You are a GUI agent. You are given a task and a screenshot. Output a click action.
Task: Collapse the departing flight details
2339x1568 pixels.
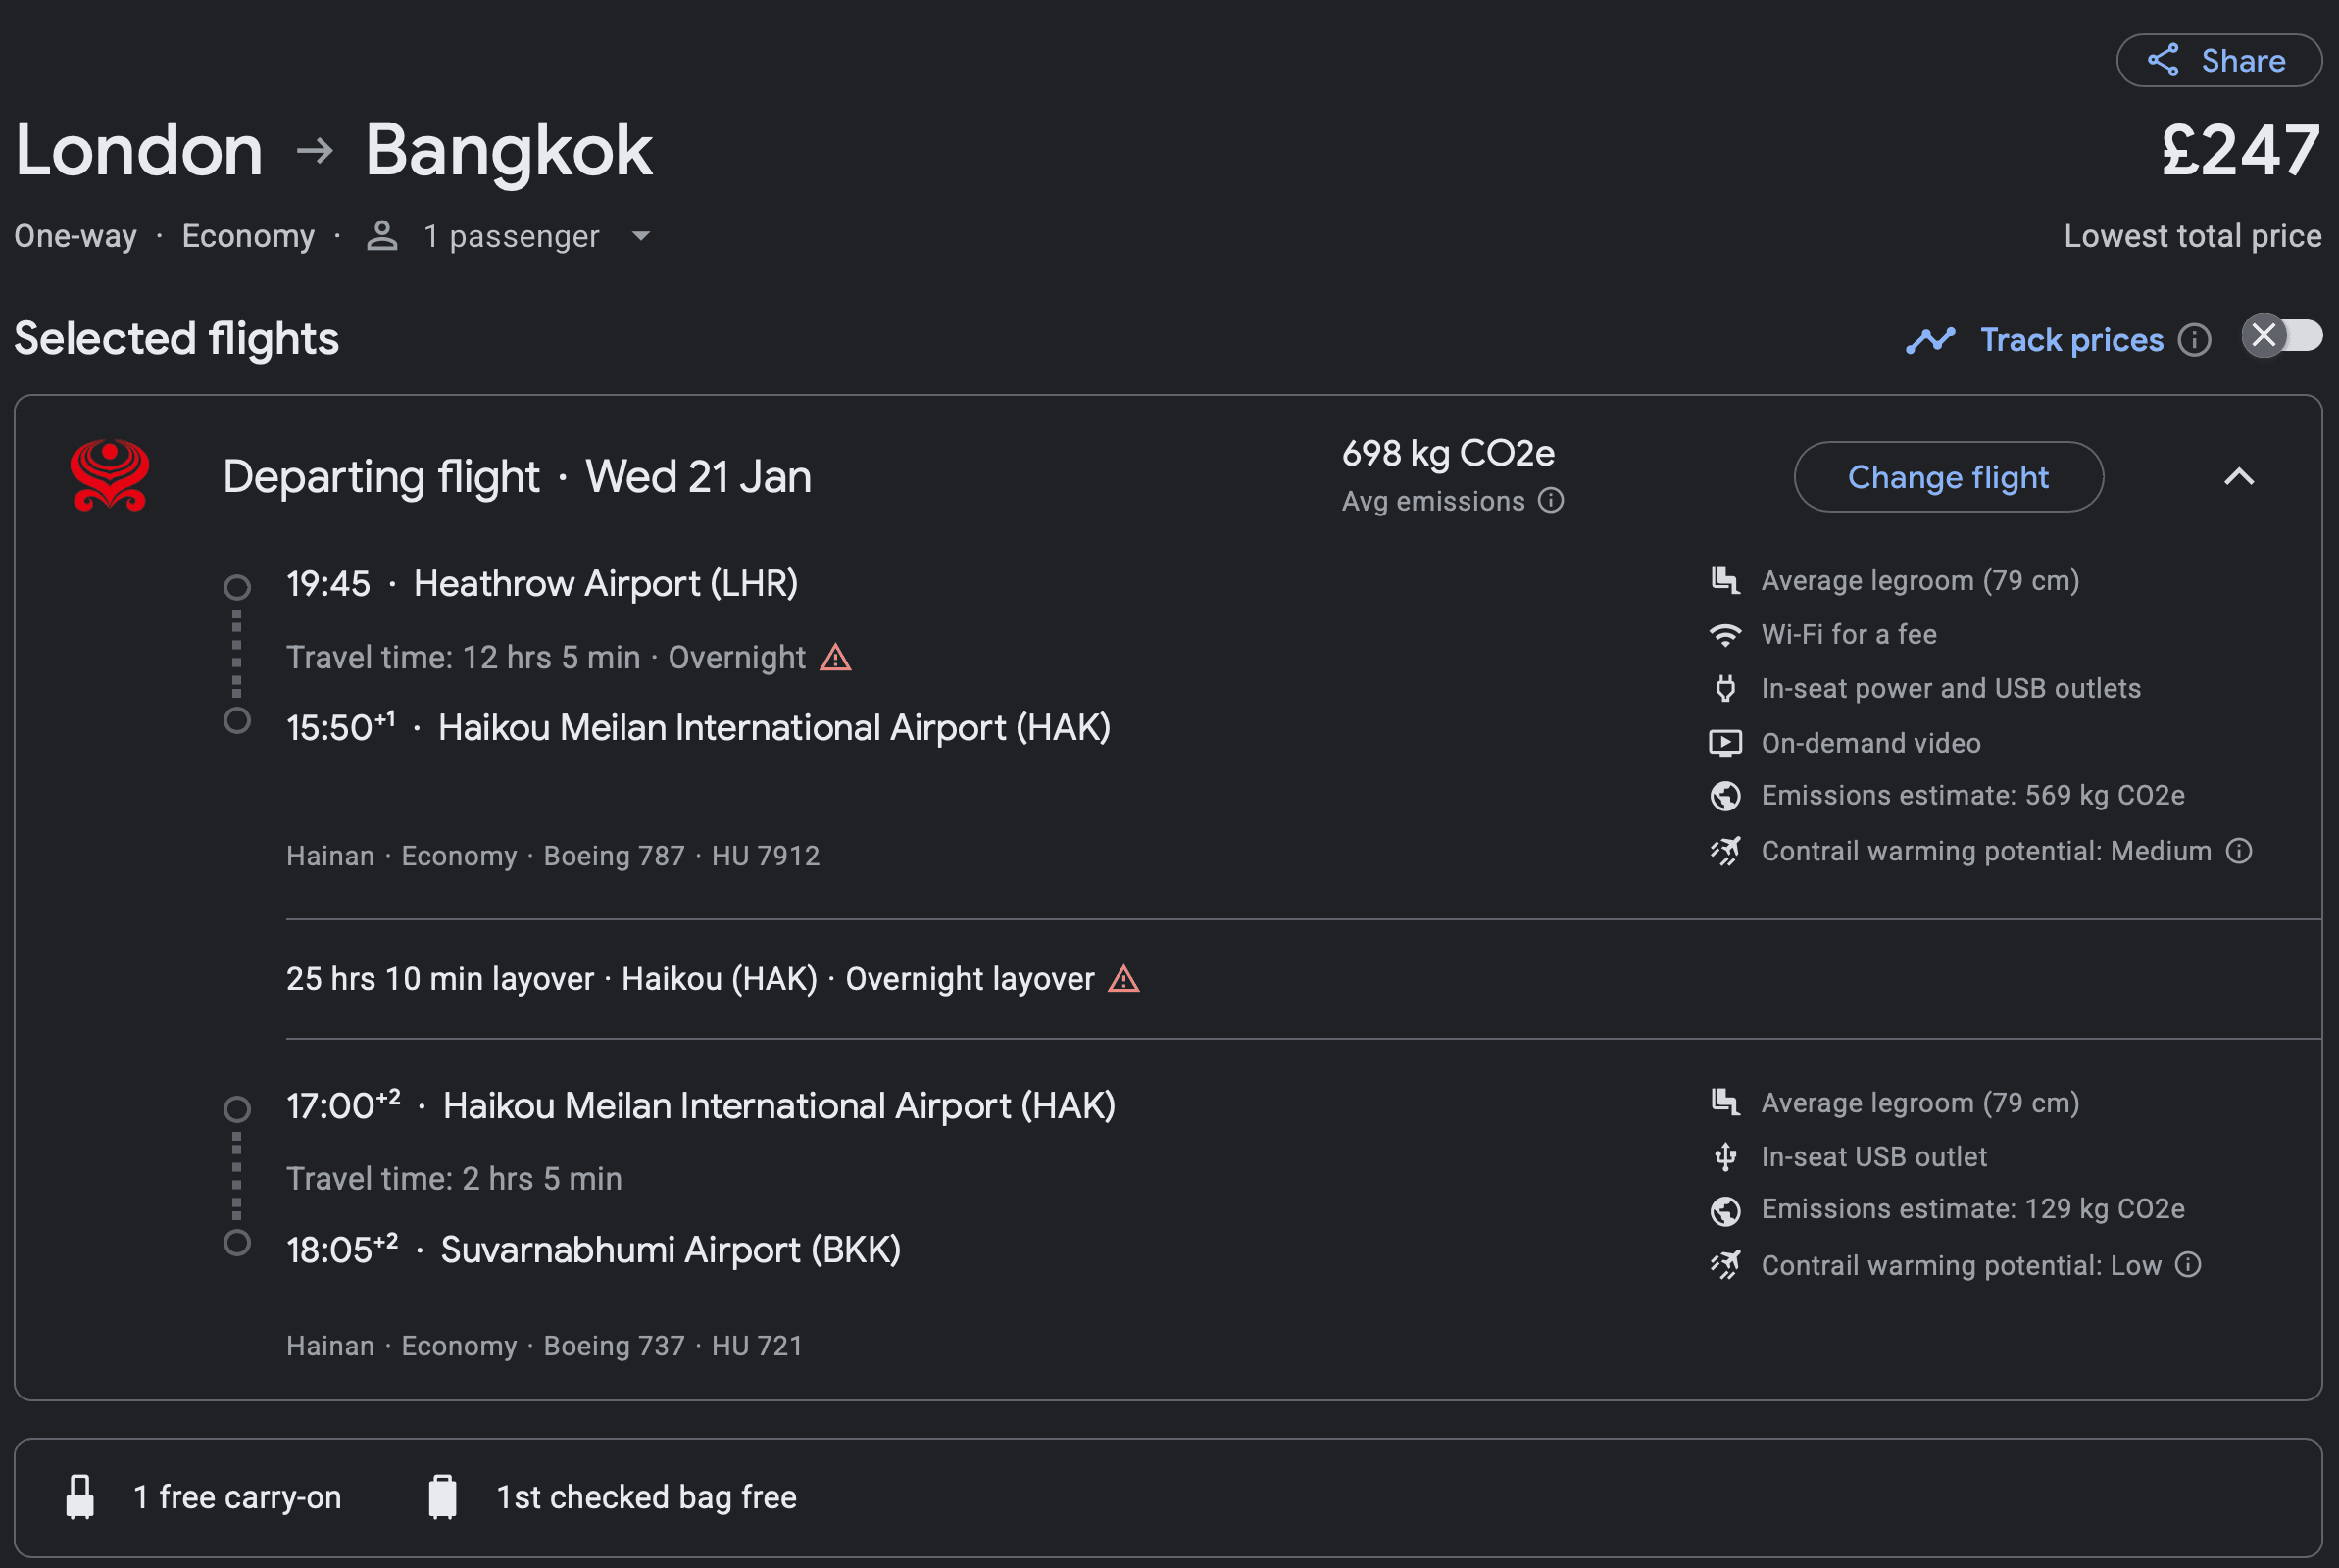point(2240,477)
